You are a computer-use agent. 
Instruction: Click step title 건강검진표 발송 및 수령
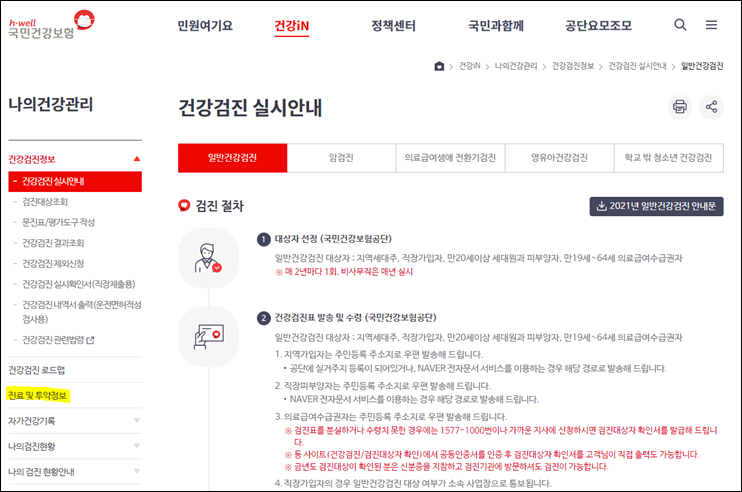click(x=355, y=317)
